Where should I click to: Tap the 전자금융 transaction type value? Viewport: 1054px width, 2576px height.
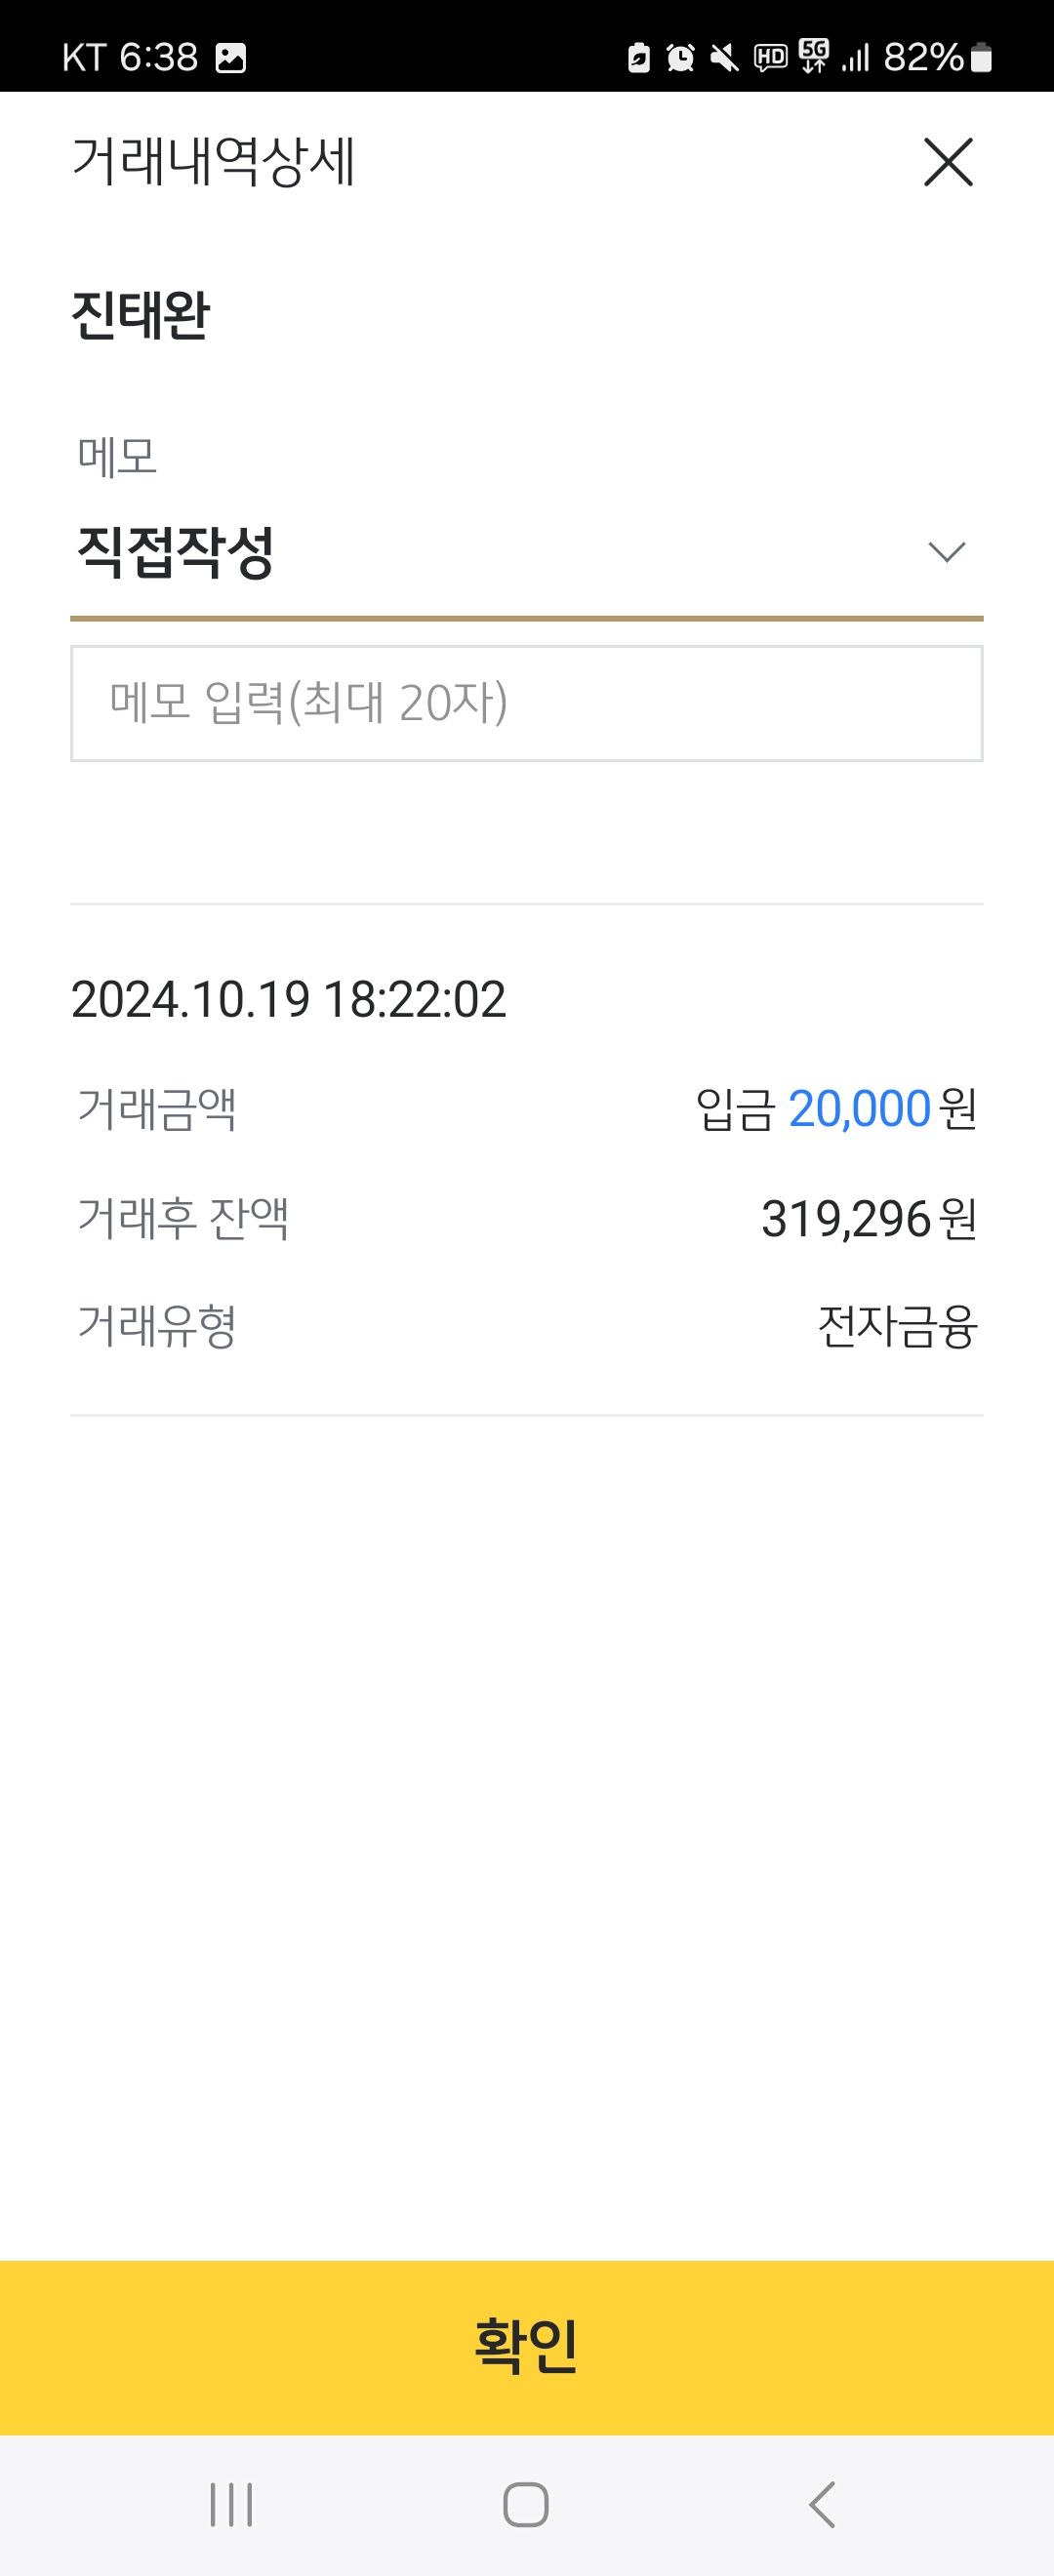coord(897,1327)
